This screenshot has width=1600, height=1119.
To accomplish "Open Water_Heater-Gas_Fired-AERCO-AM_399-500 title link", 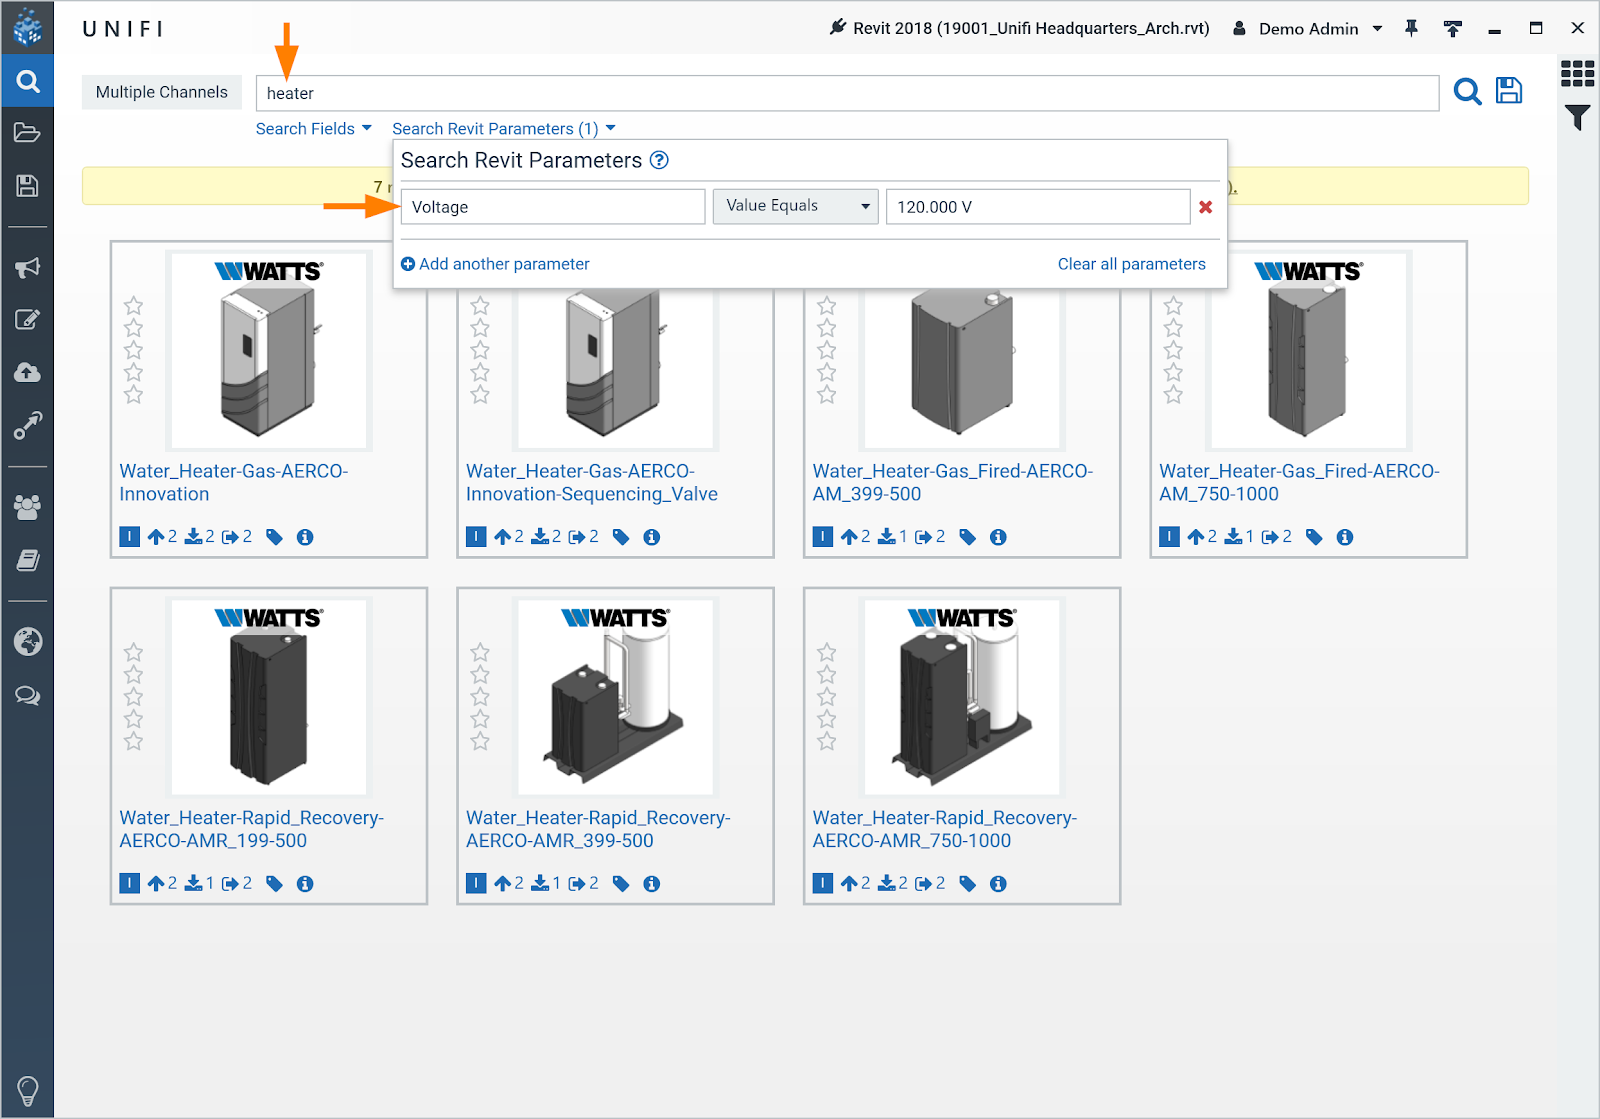I will [x=953, y=482].
